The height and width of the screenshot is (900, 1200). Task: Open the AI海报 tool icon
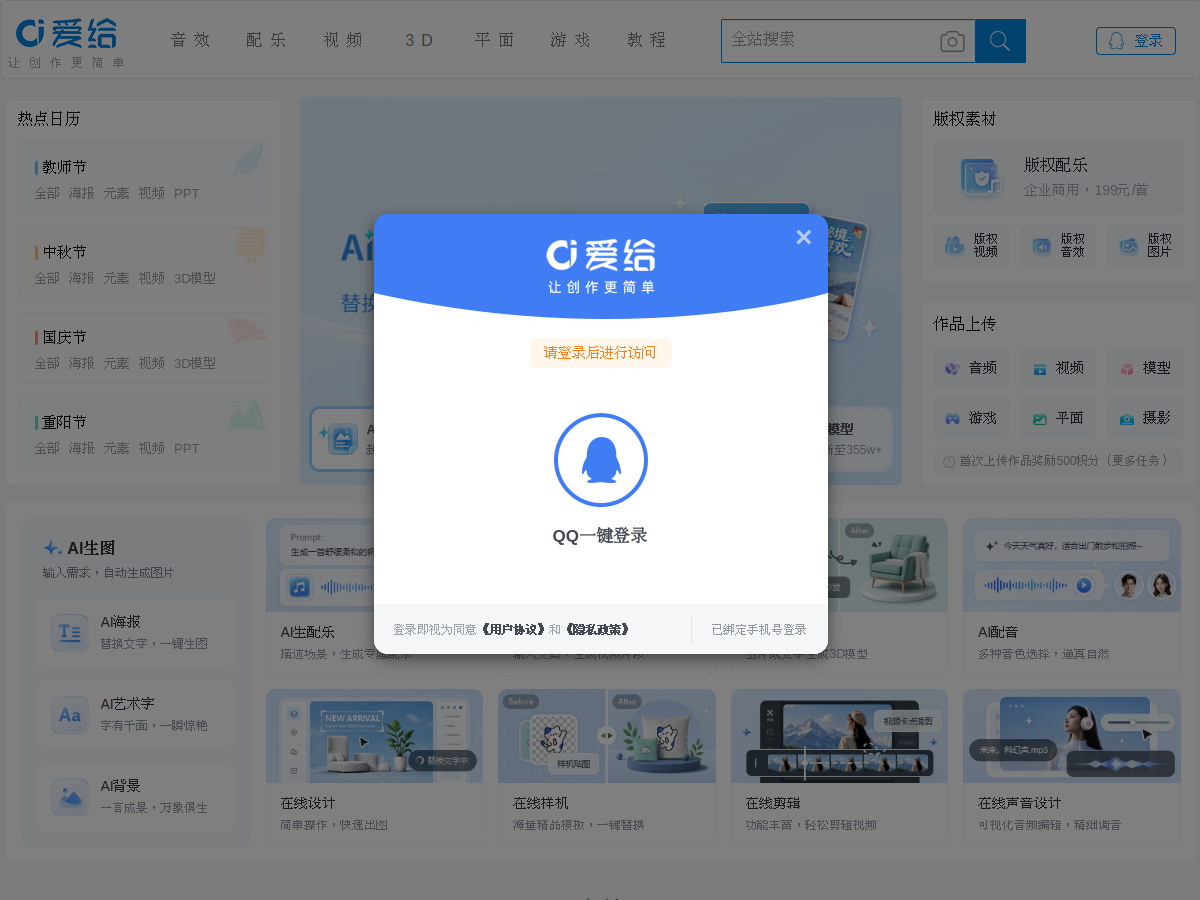pyautogui.click(x=70, y=632)
